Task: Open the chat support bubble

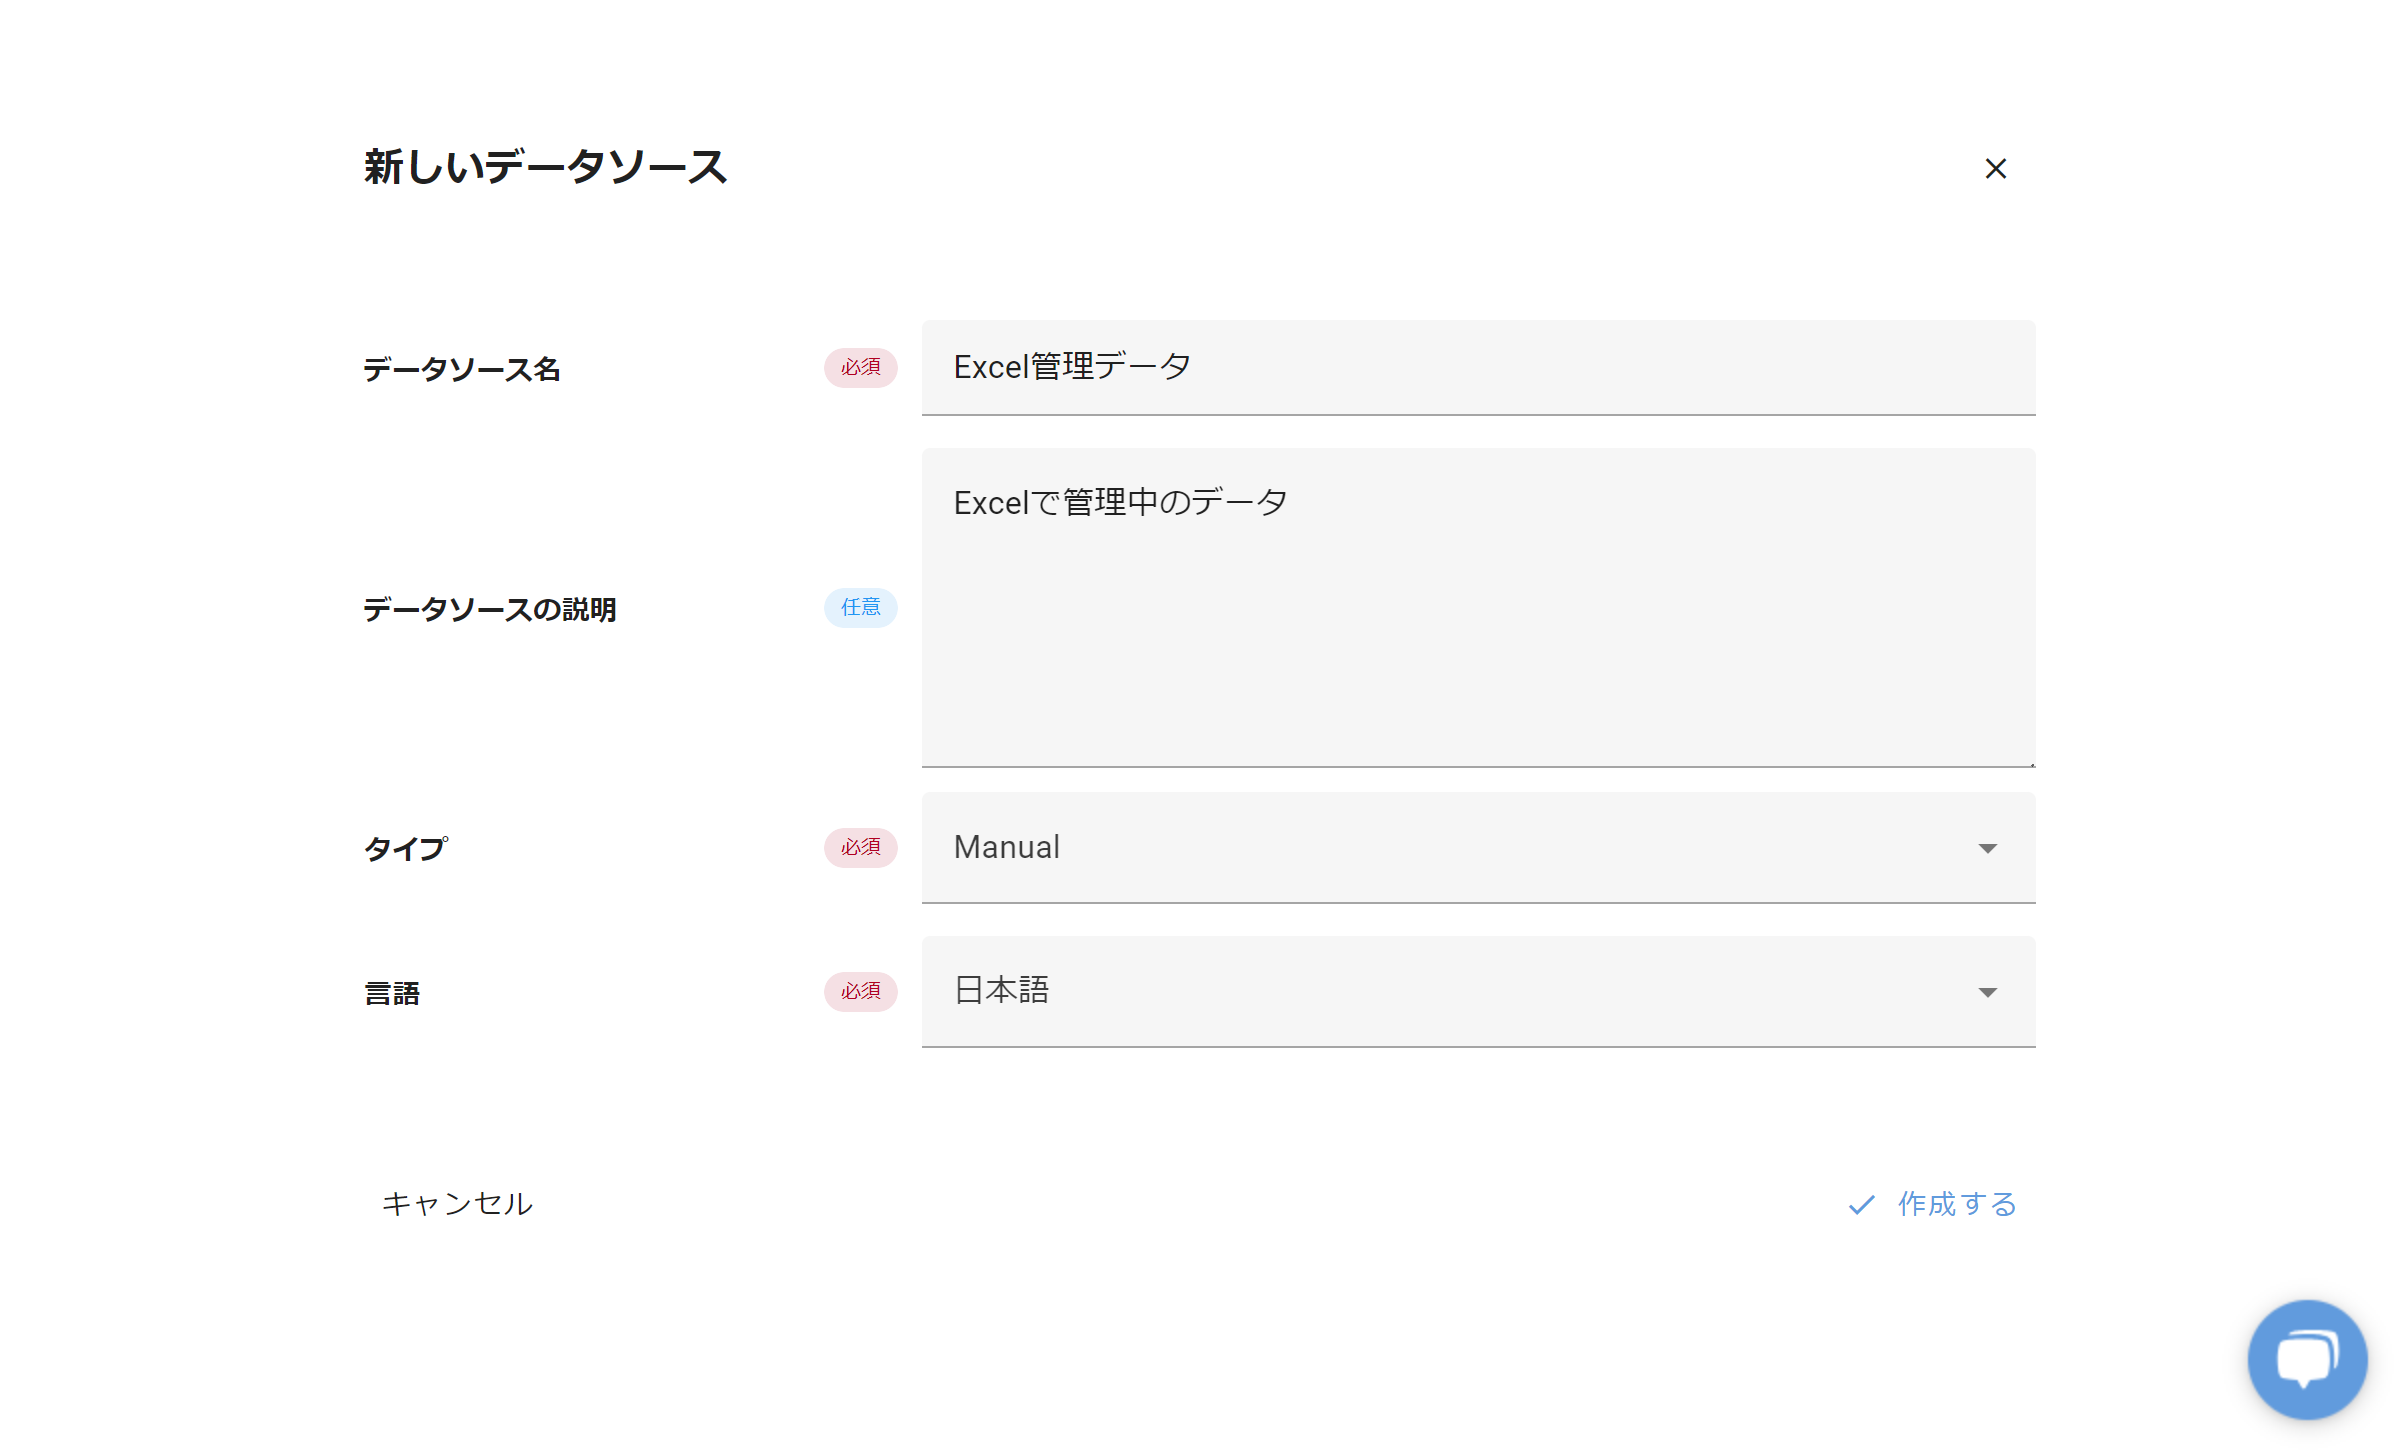Action: [2306, 1359]
